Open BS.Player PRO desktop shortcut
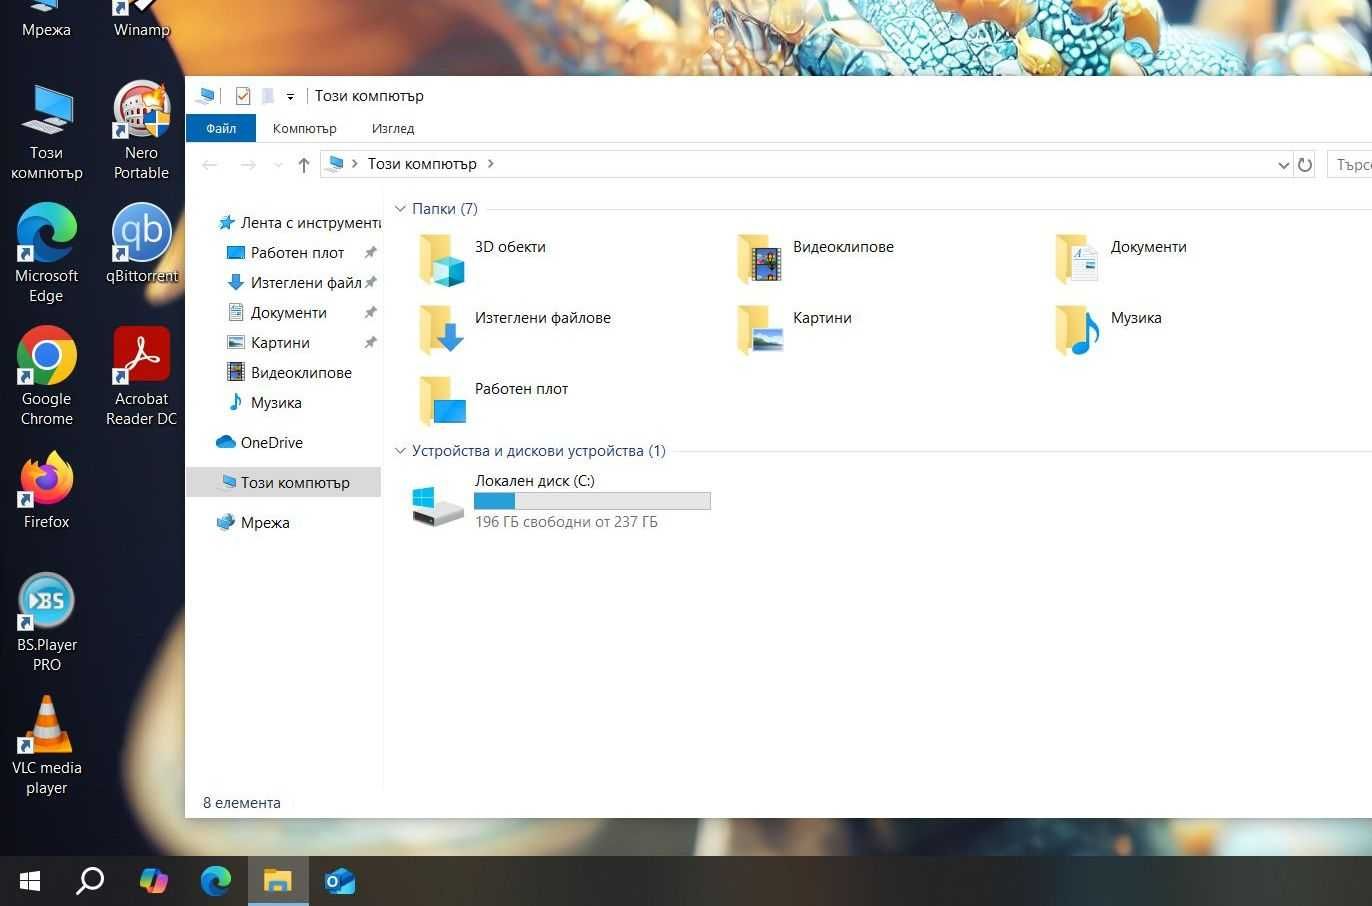This screenshot has width=1372, height=906. (47, 622)
